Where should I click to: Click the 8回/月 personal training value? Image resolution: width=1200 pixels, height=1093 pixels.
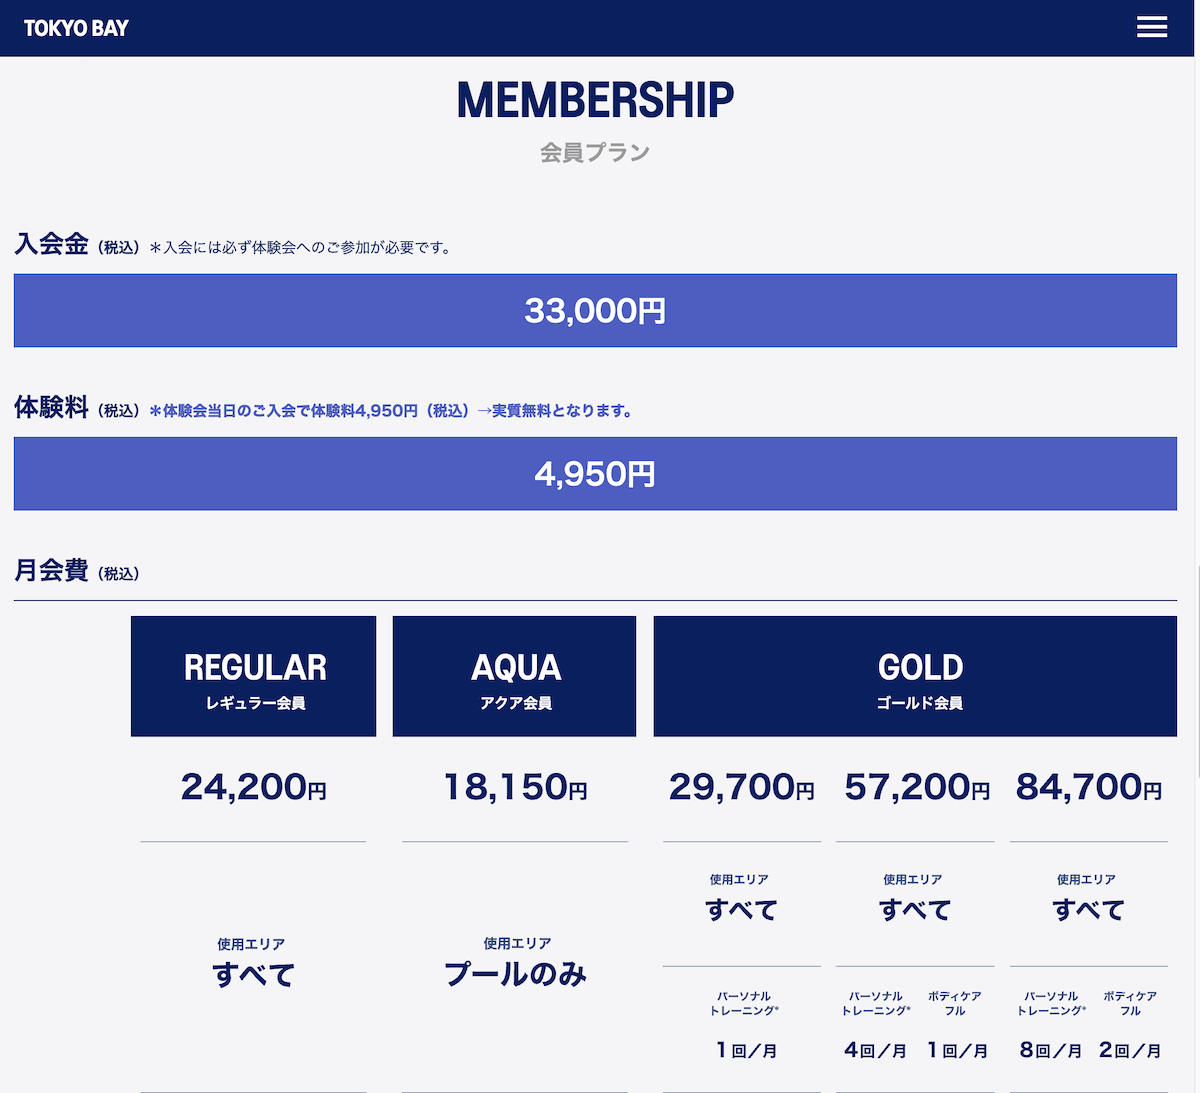click(1050, 1050)
